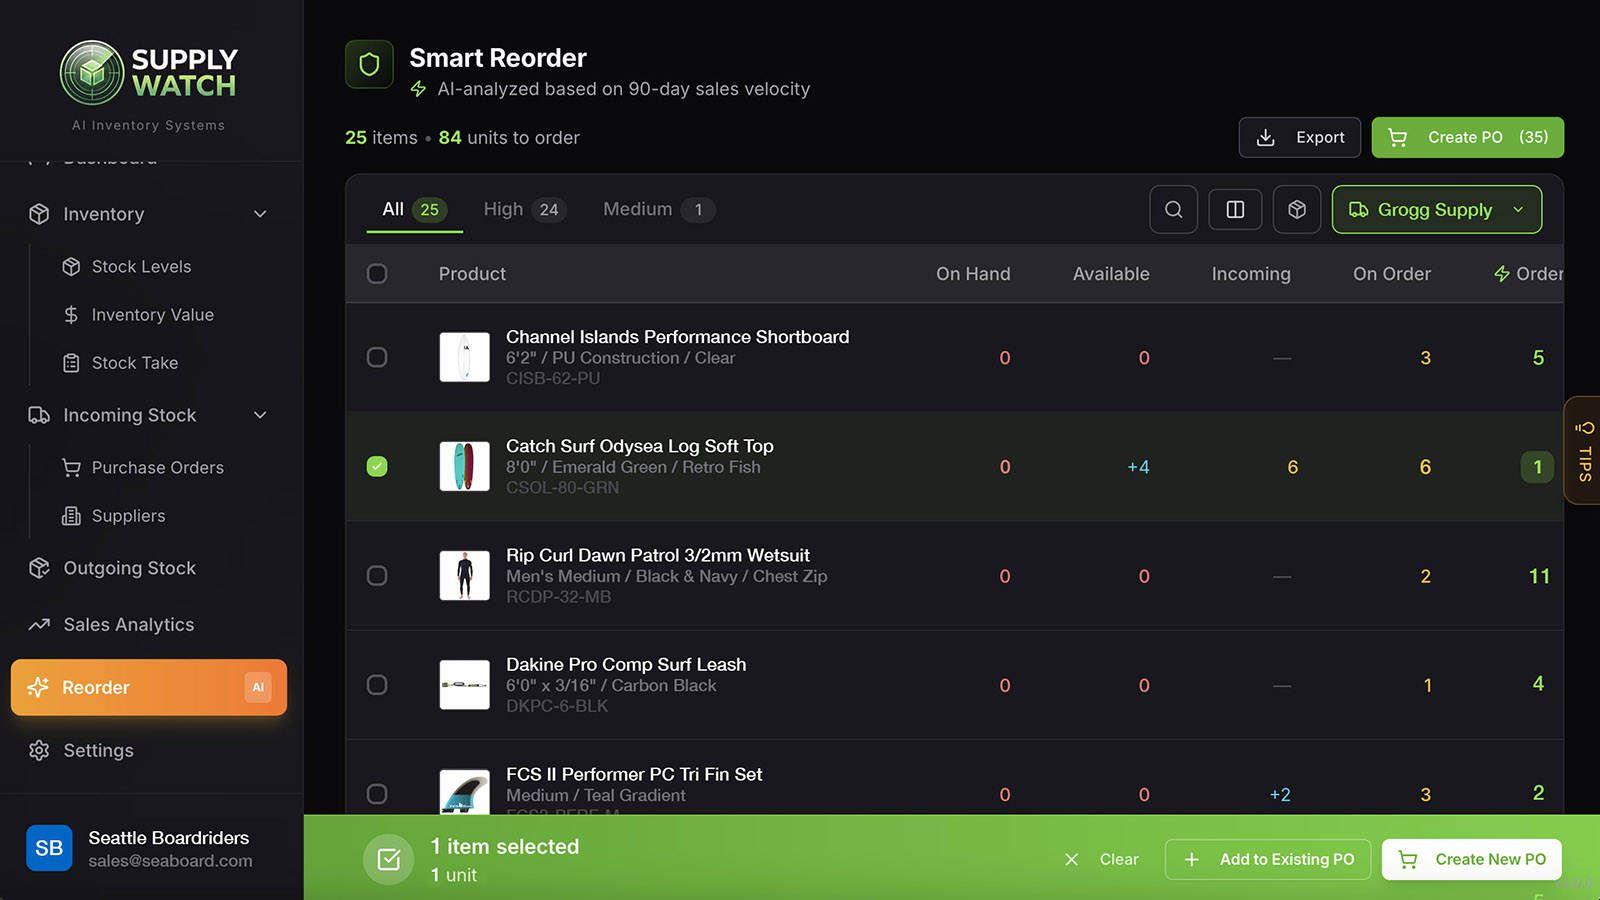Click Add to Existing PO
Image resolution: width=1600 pixels, height=900 pixels.
click(1270, 860)
